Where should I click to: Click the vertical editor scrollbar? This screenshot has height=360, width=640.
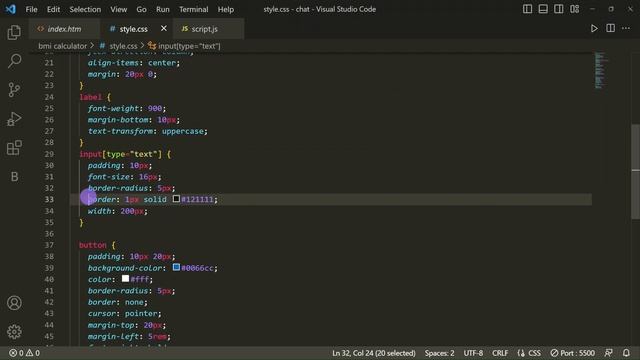click(636, 171)
